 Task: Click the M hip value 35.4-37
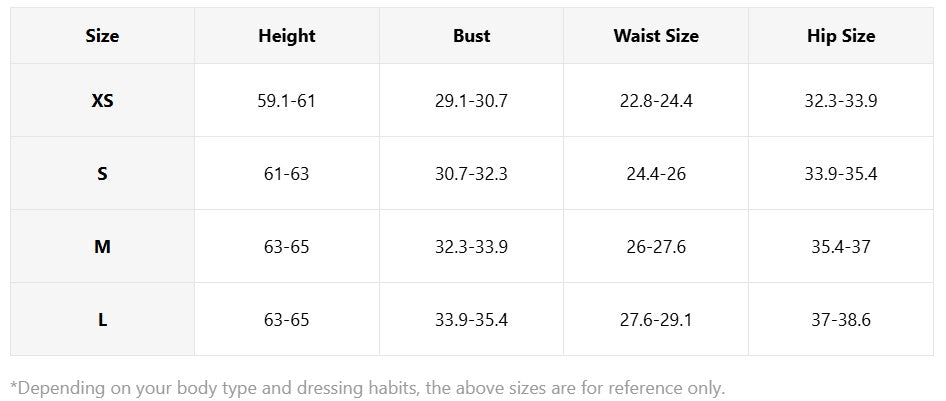841,247
